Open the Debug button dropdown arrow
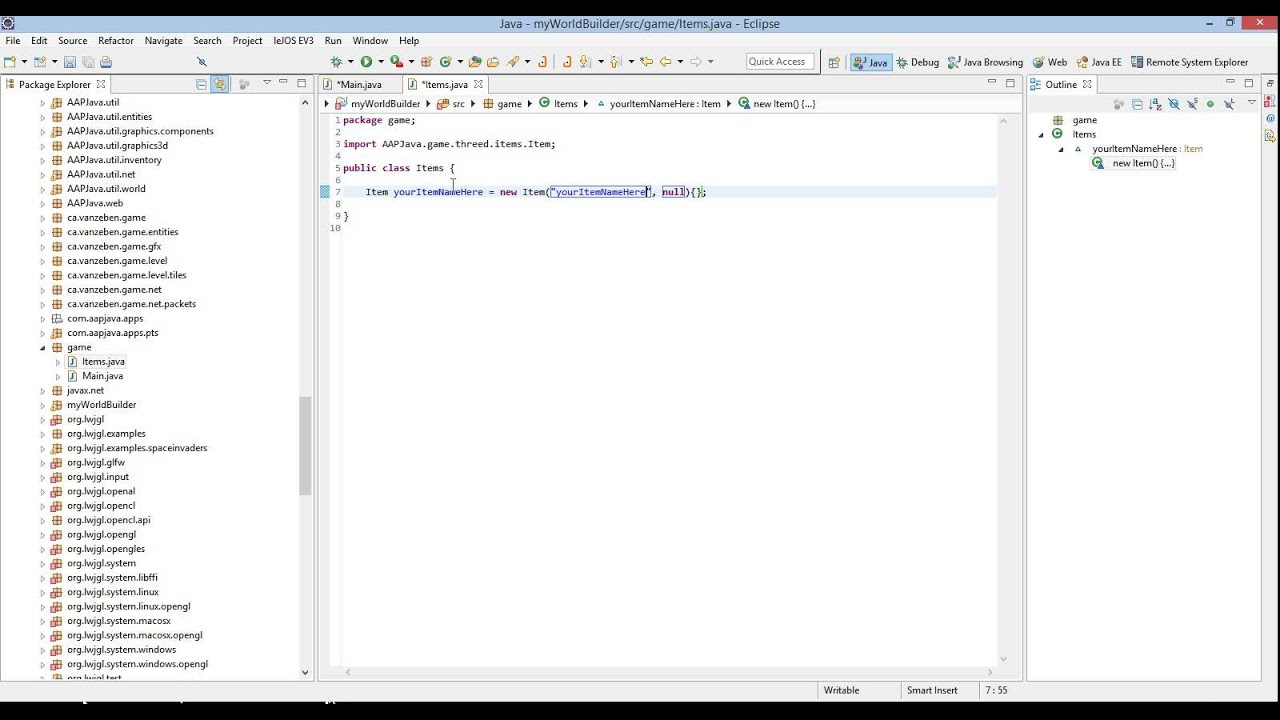This screenshot has height=720, width=1280. pyautogui.click(x=350, y=62)
